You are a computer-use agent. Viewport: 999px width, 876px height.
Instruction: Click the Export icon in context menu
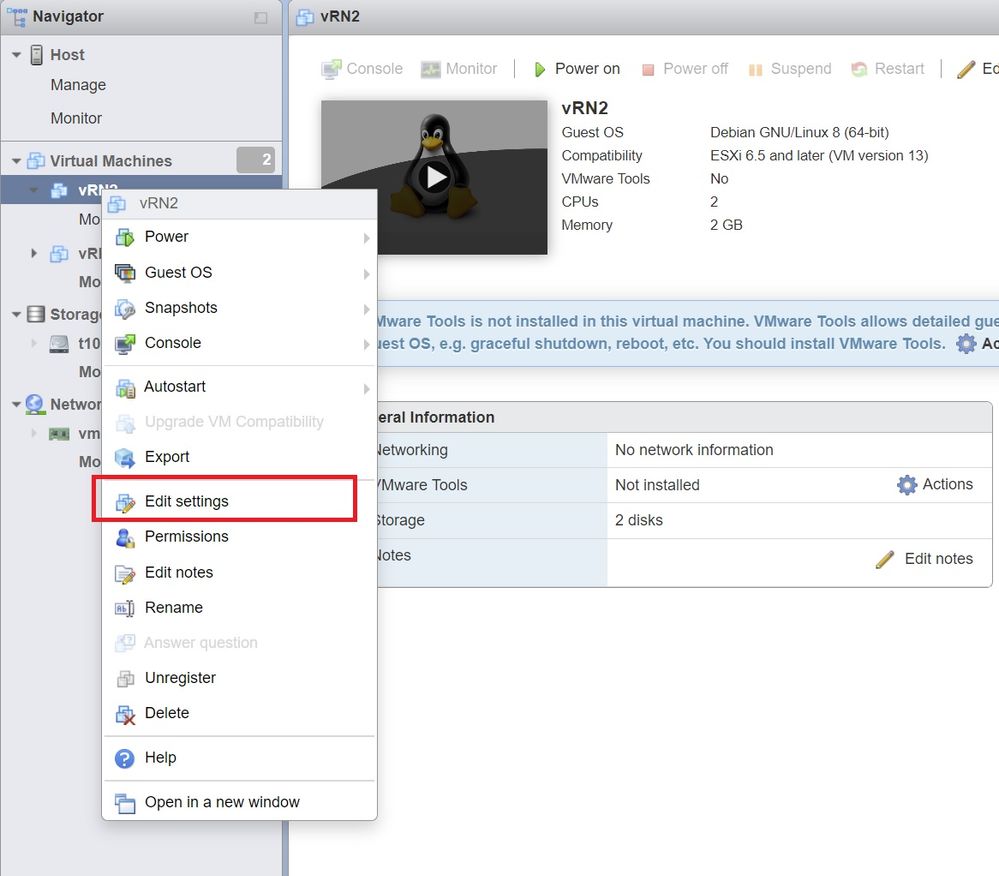click(x=125, y=457)
